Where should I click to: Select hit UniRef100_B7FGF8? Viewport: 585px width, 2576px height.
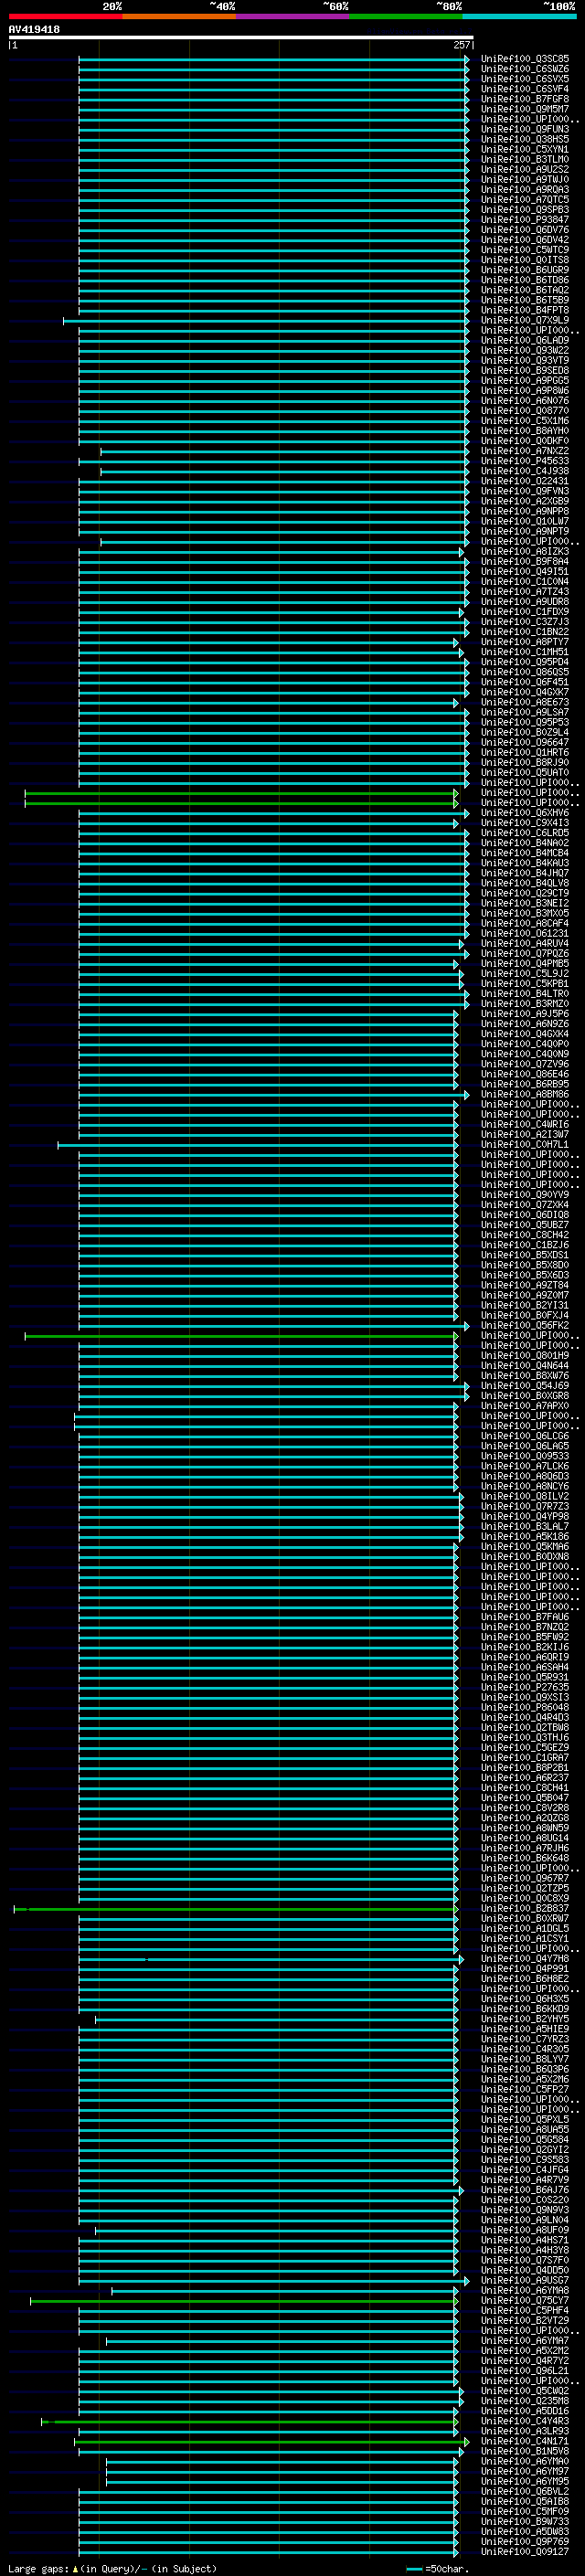(x=525, y=99)
